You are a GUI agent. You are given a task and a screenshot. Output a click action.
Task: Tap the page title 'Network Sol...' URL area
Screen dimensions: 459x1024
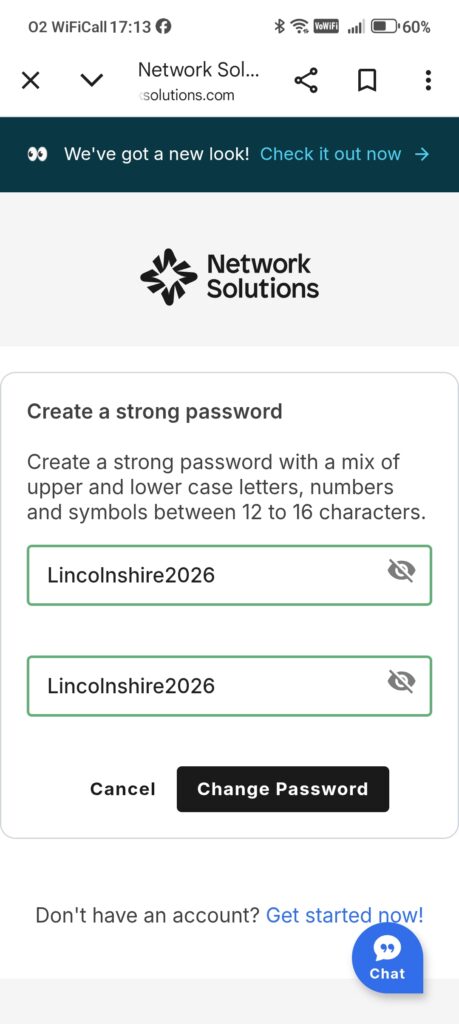click(x=198, y=81)
